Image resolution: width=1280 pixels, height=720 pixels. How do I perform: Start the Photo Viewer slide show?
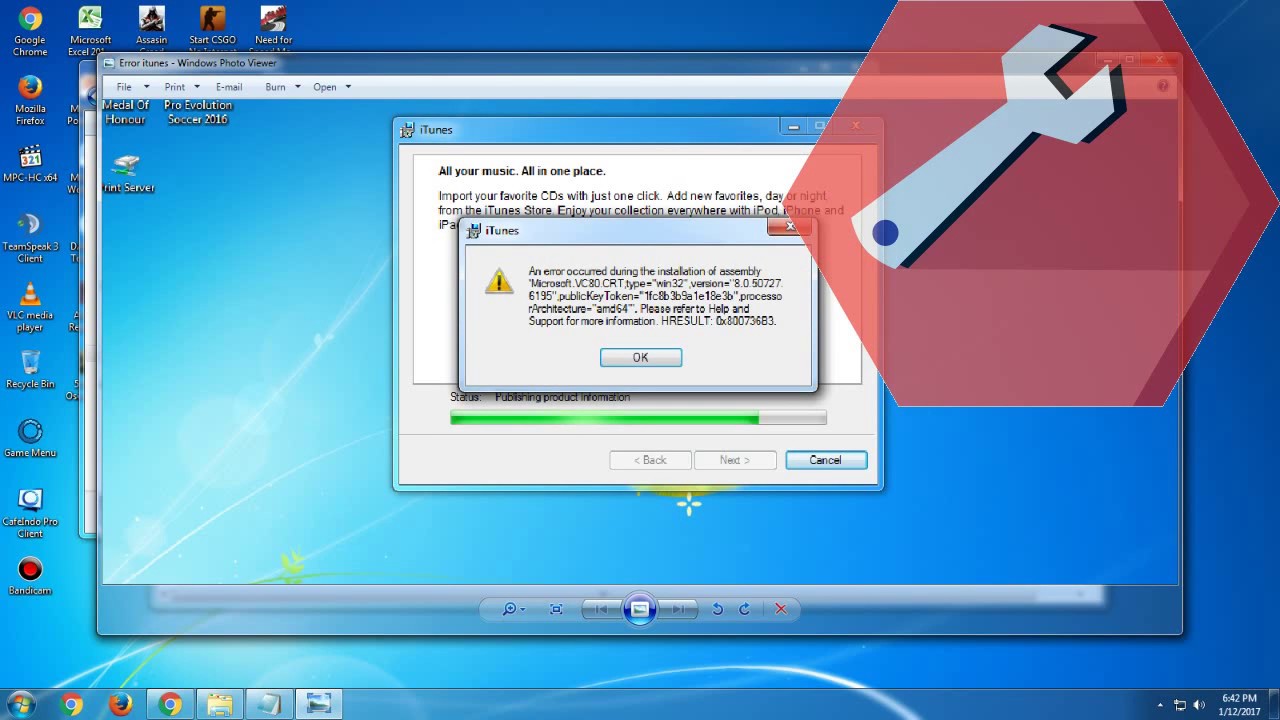tap(639, 609)
